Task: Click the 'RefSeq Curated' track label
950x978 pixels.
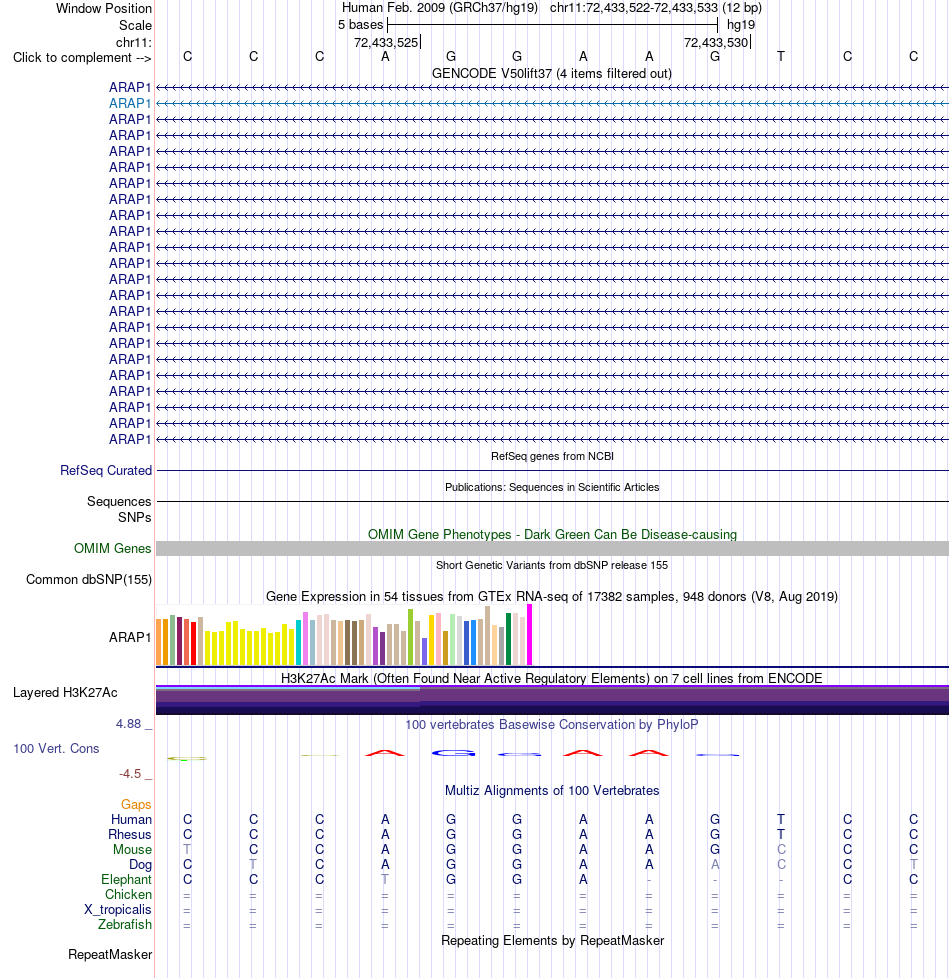Action: 106,470
